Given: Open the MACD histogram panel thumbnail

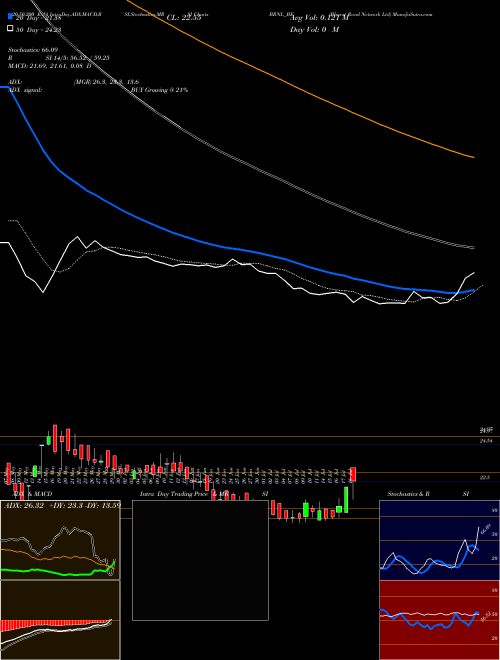Looking at the screenshot, I should pos(60,620).
